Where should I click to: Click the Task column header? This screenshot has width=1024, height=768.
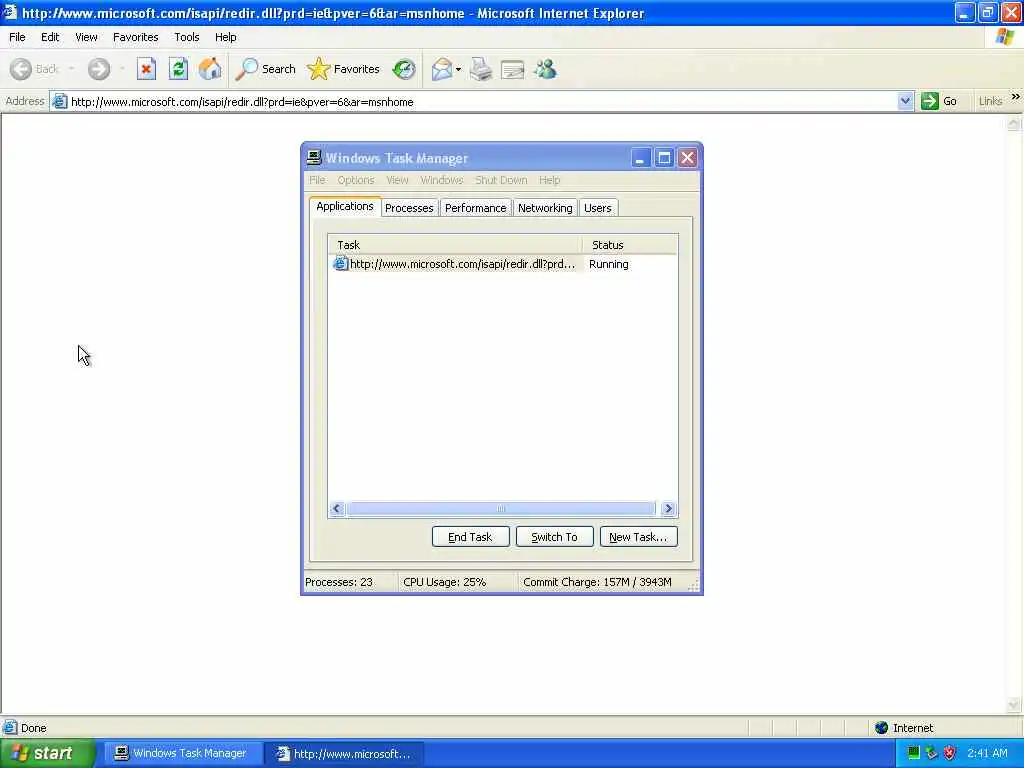click(x=455, y=245)
